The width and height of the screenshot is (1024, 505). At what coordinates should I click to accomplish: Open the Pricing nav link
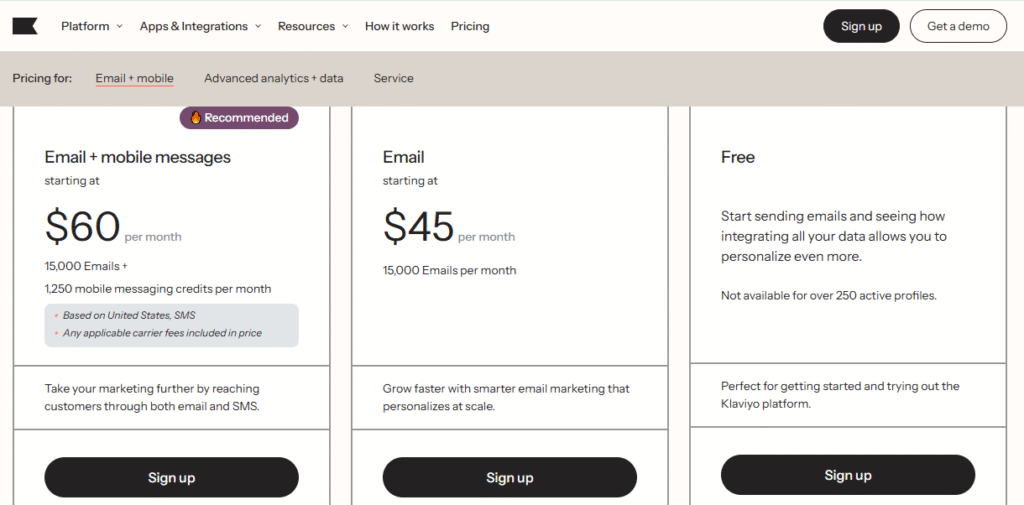pos(470,26)
